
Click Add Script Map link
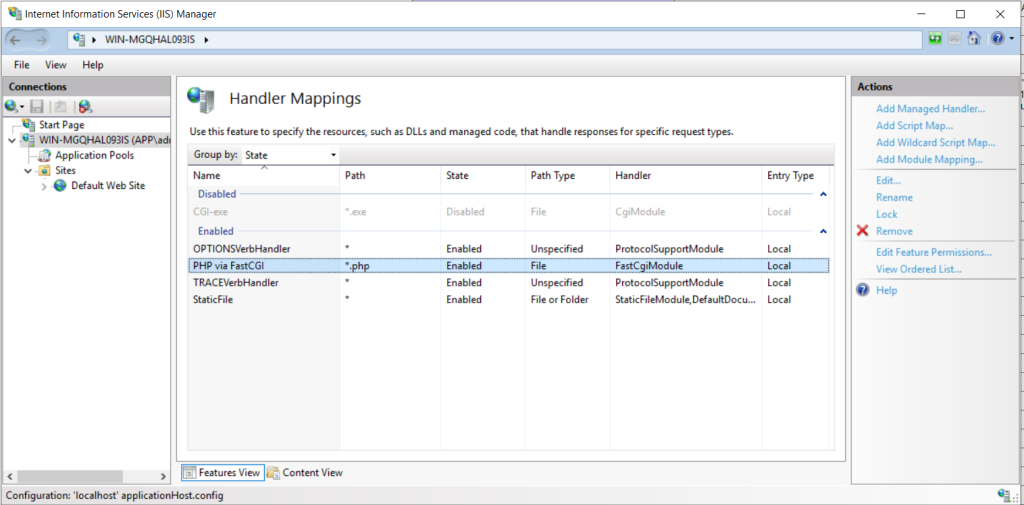click(x=914, y=125)
